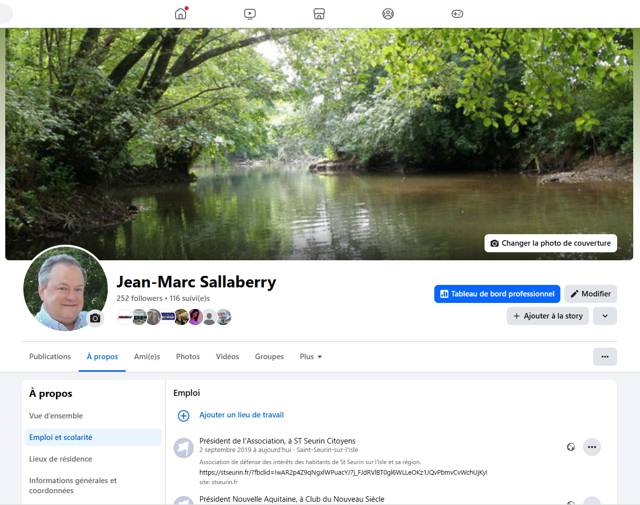Open the Video (Watch) tab icon
This screenshot has height=505, width=640.
(250, 14)
